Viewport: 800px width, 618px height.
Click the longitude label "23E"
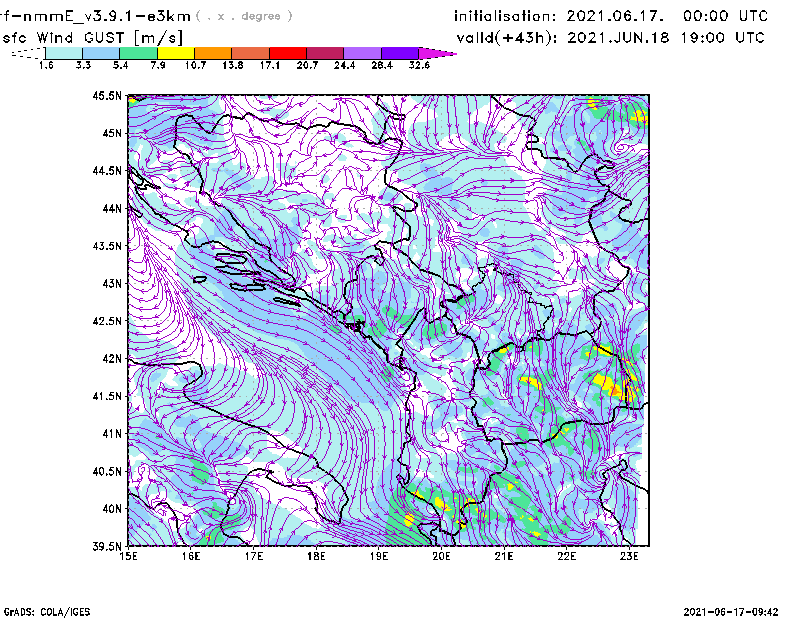pos(629,556)
